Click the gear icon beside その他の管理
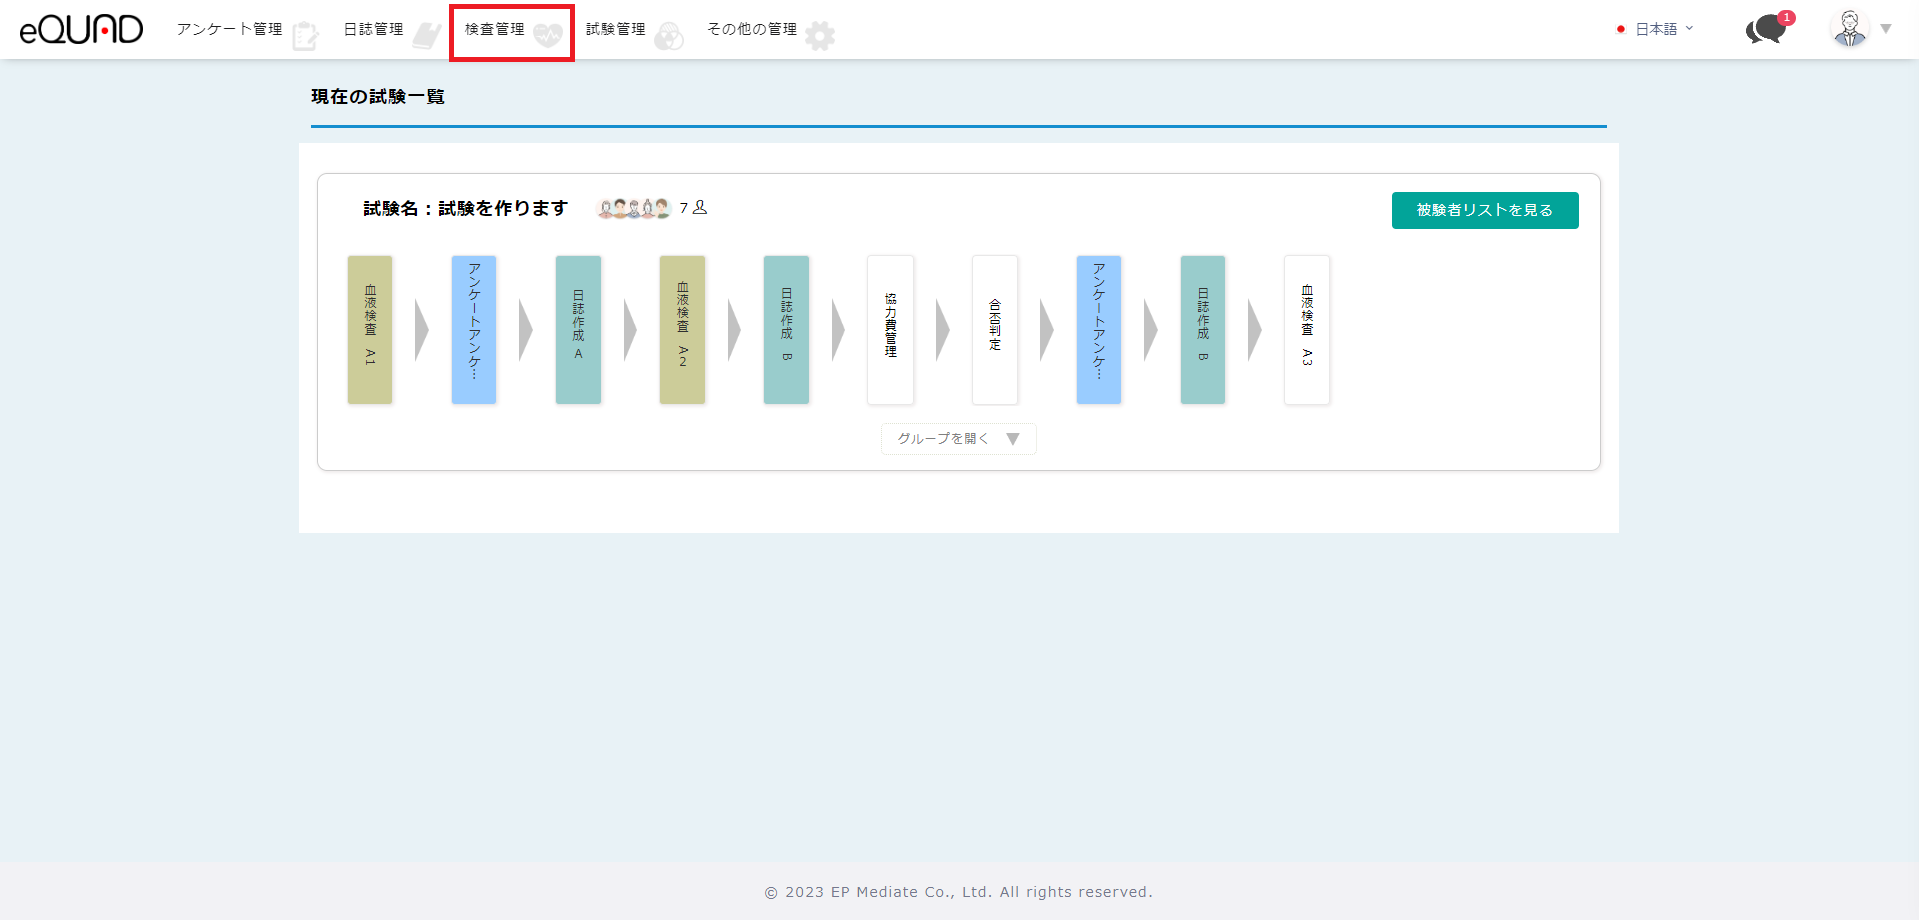 pos(820,36)
